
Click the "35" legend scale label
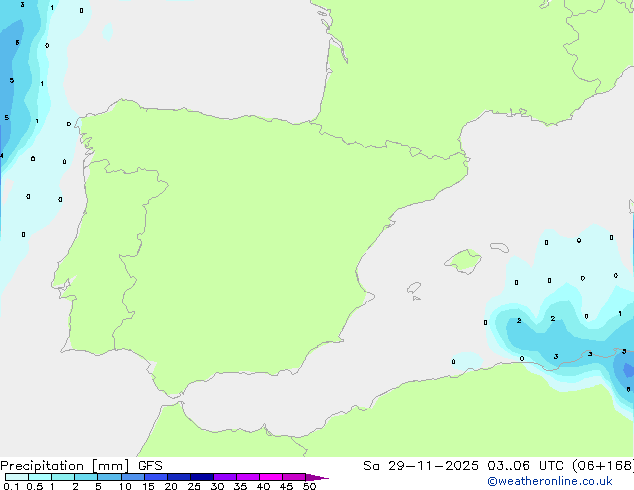point(240,486)
